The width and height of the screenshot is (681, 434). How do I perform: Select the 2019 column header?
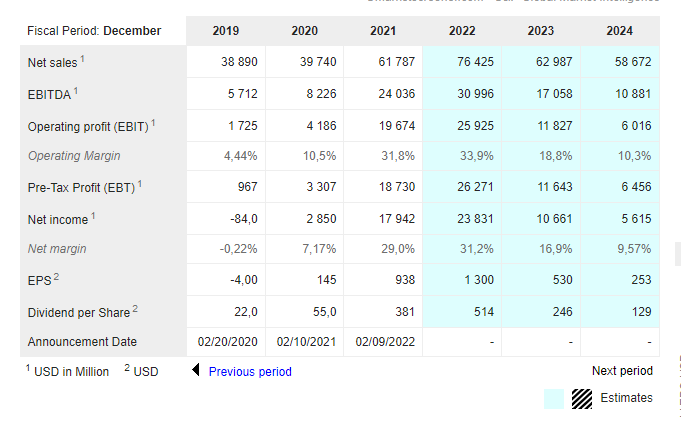tap(226, 31)
